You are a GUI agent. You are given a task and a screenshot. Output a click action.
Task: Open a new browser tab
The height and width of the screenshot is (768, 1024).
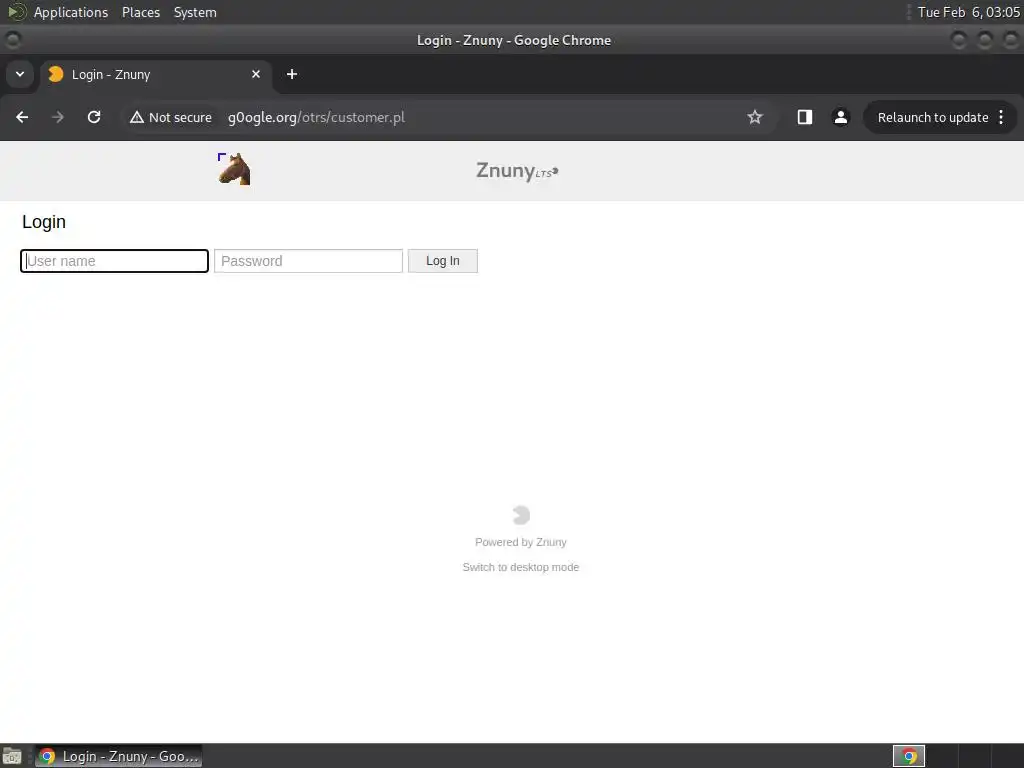[x=292, y=74]
